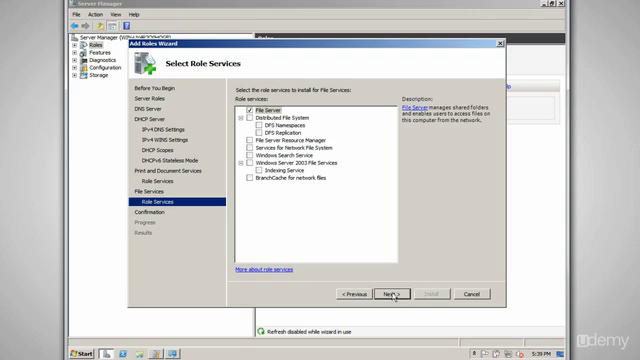640x360 pixels.
Task: Select the Configuration node icon in tree
Action: click(x=84, y=68)
